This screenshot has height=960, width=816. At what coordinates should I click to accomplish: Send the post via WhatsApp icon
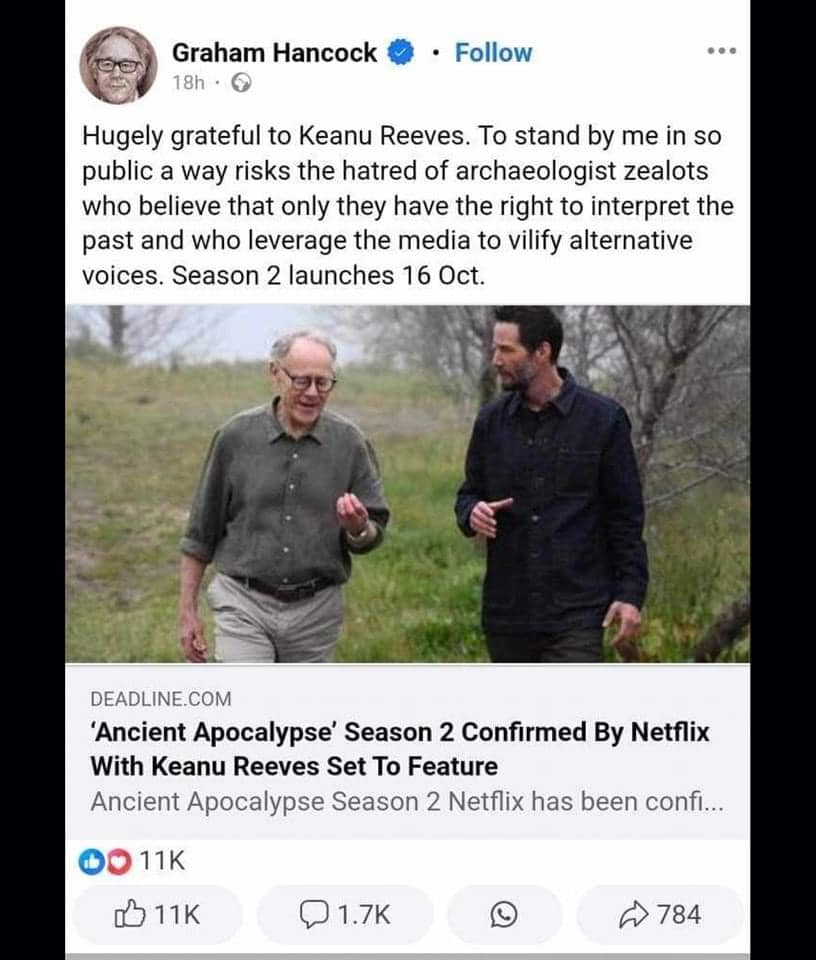coord(504,914)
